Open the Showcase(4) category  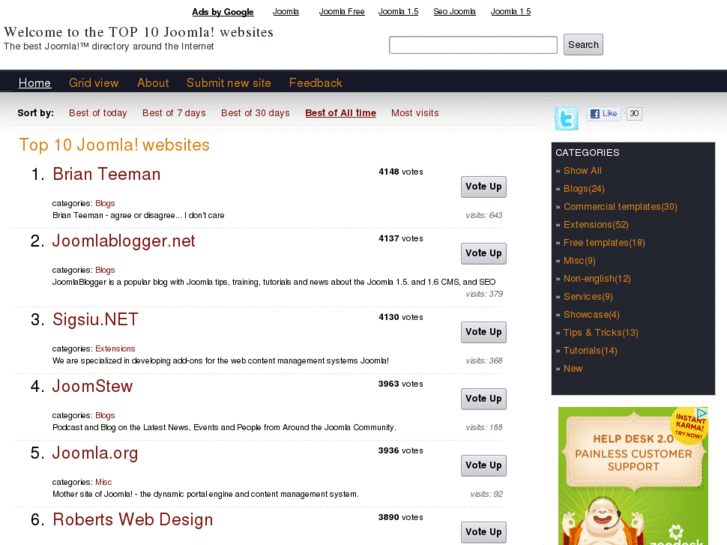[591, 315]
